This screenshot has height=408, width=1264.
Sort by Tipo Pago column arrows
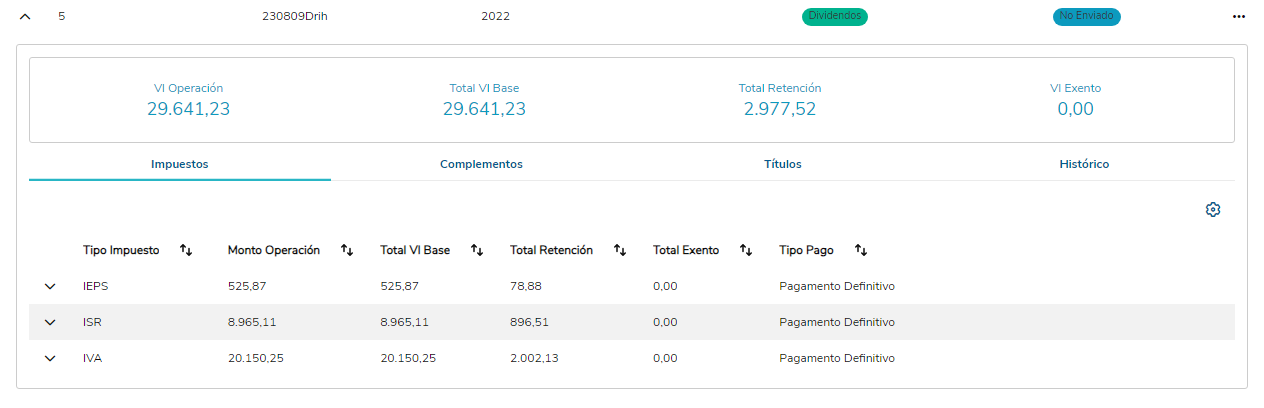click(x=861, y=250)
